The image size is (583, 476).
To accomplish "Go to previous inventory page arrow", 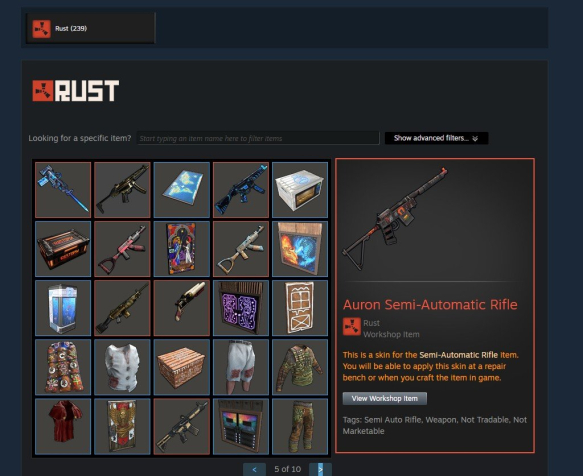I will click(x=254, y=469).
